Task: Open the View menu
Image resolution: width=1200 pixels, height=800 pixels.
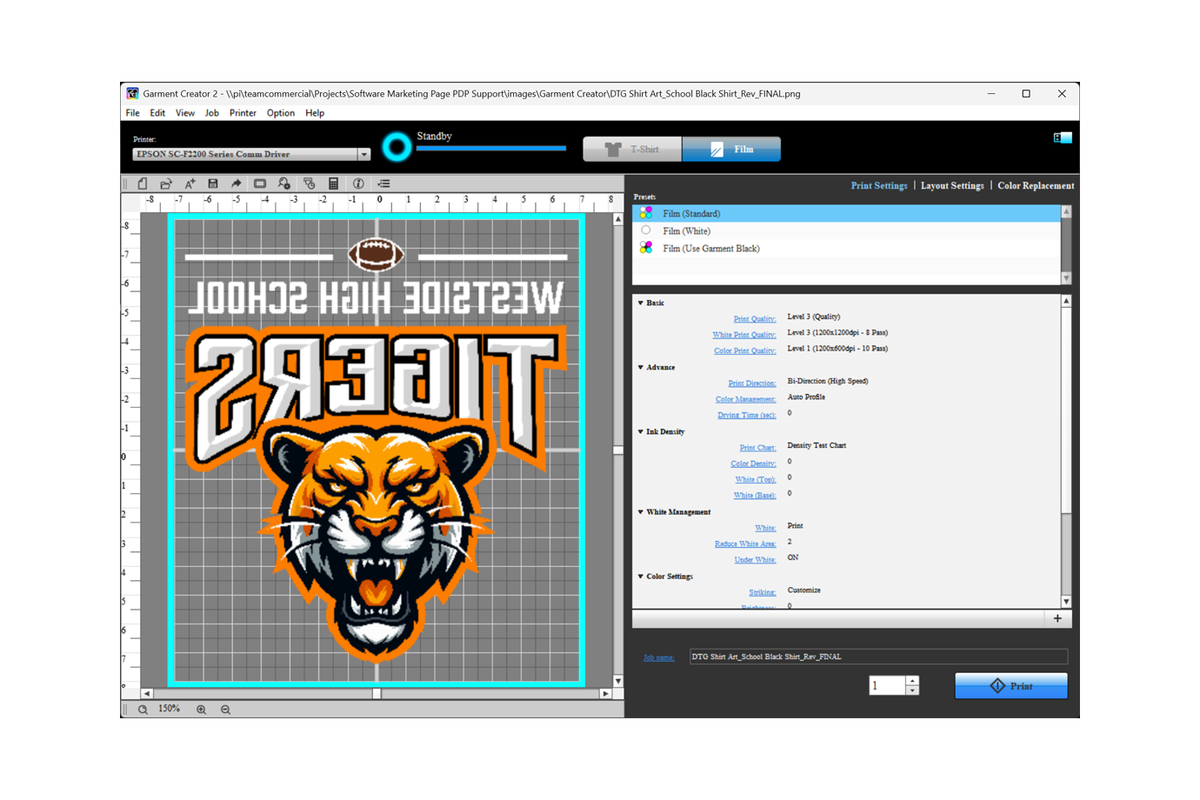Action: (185, 113)
